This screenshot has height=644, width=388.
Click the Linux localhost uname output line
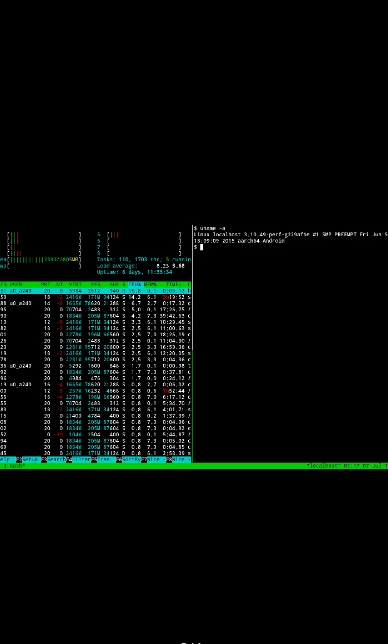291,235
